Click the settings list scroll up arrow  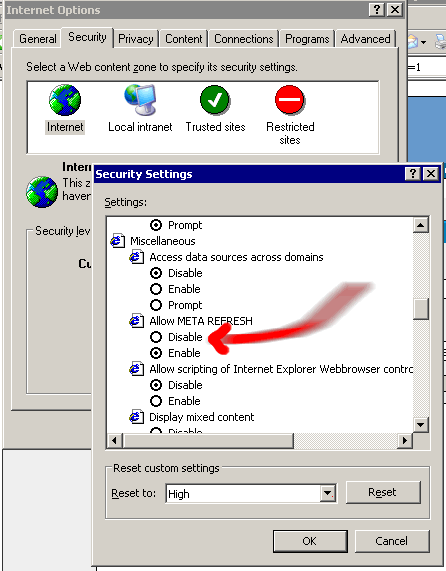coord(421,225)
